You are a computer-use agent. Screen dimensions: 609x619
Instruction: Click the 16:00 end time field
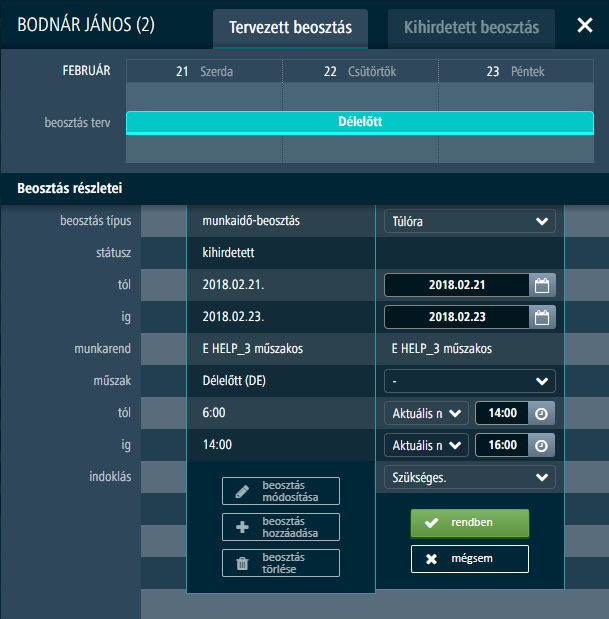(502, 445)
